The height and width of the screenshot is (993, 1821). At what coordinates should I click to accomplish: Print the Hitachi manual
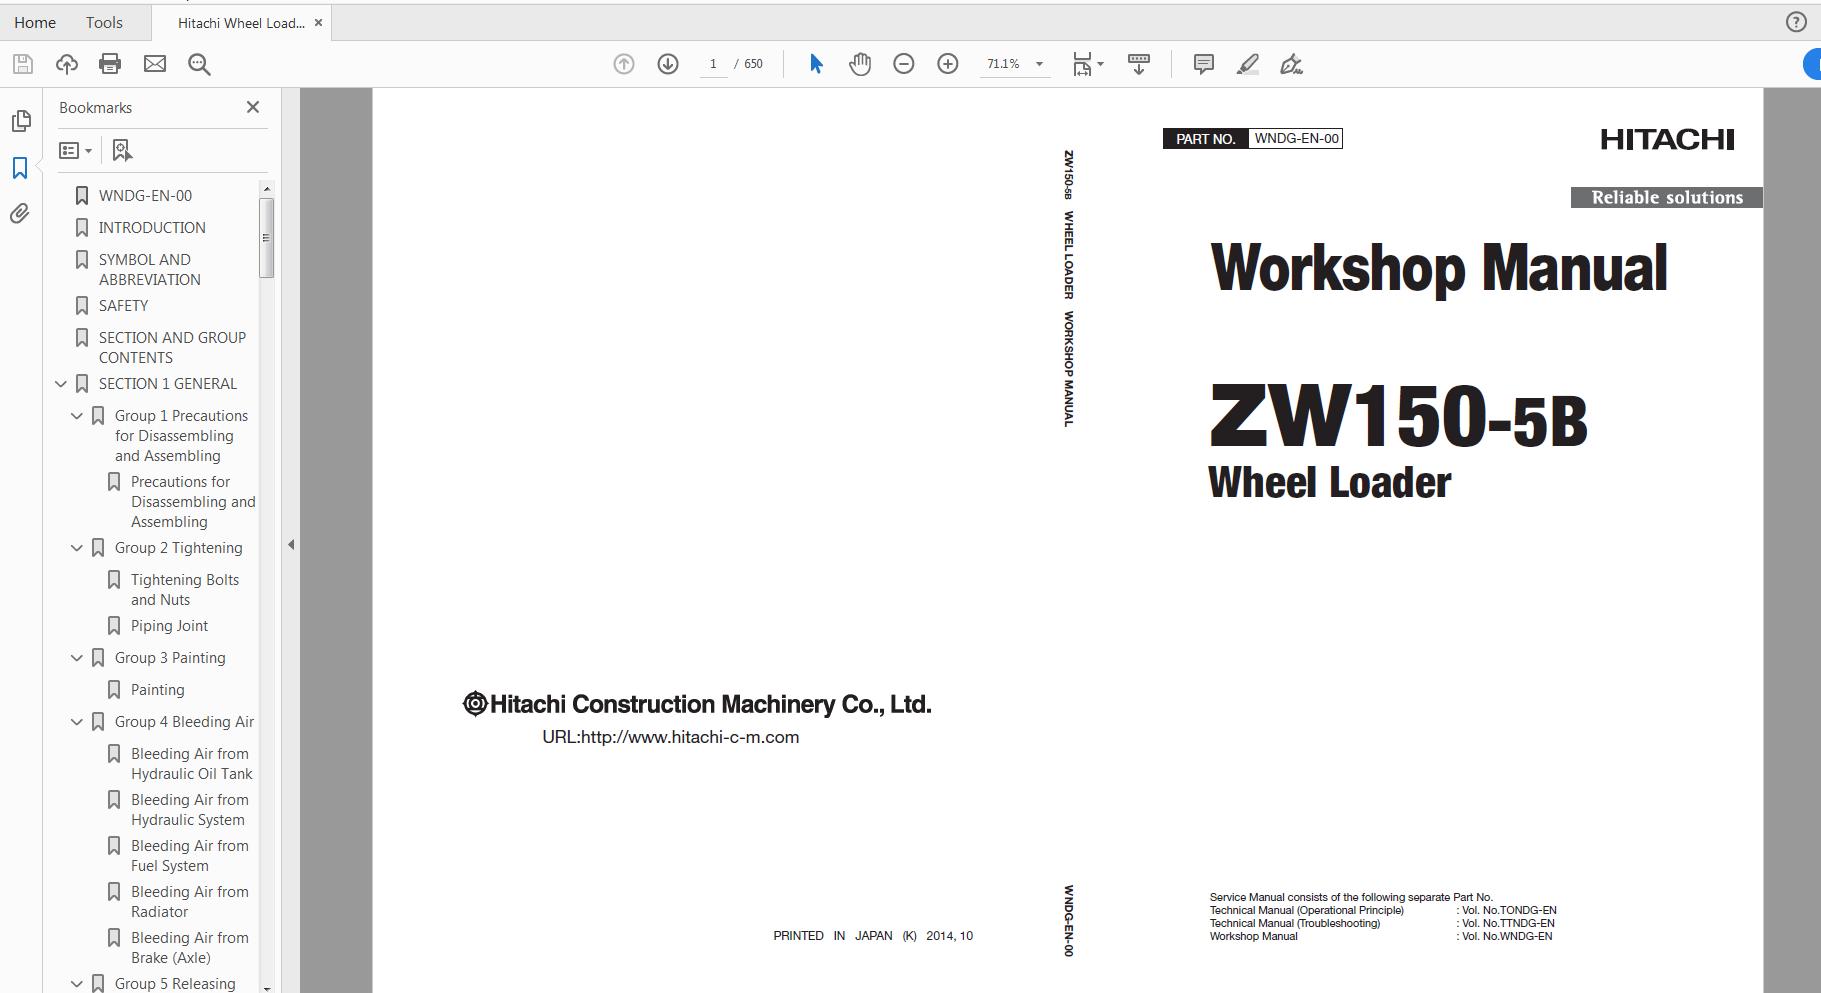[110, 63]
